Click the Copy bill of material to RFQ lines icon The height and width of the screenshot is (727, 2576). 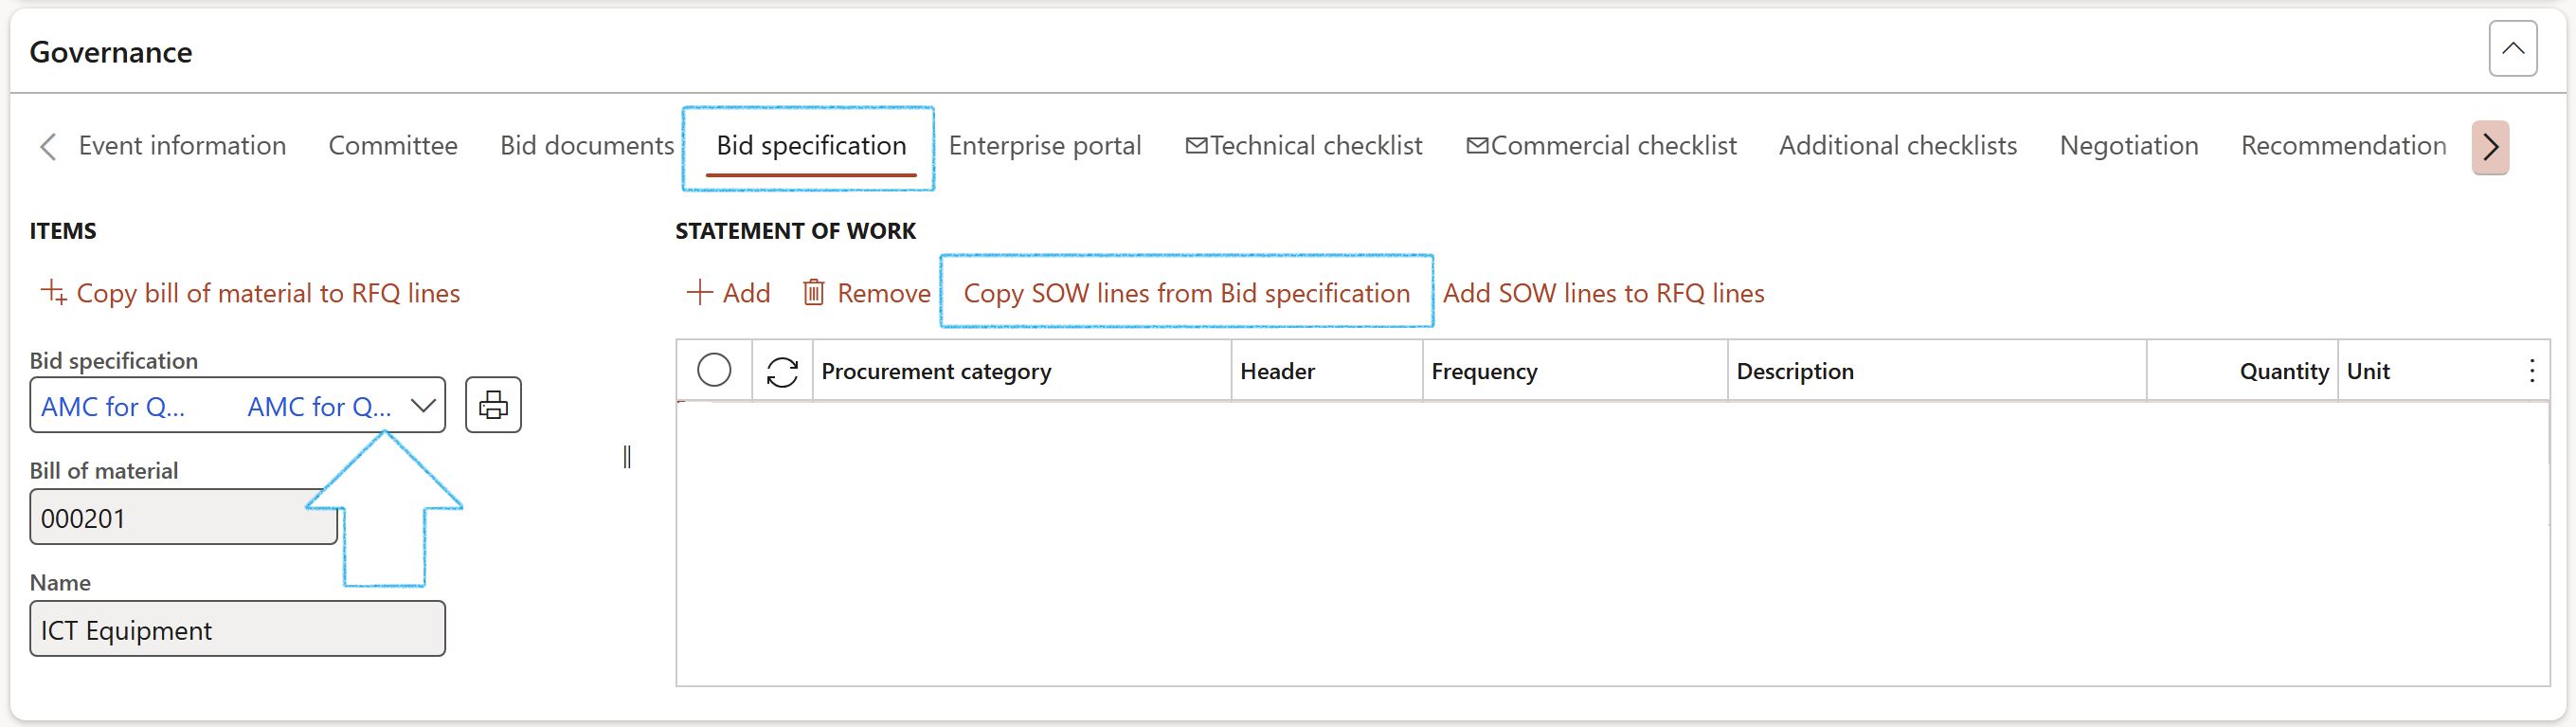tap(53, 293)
